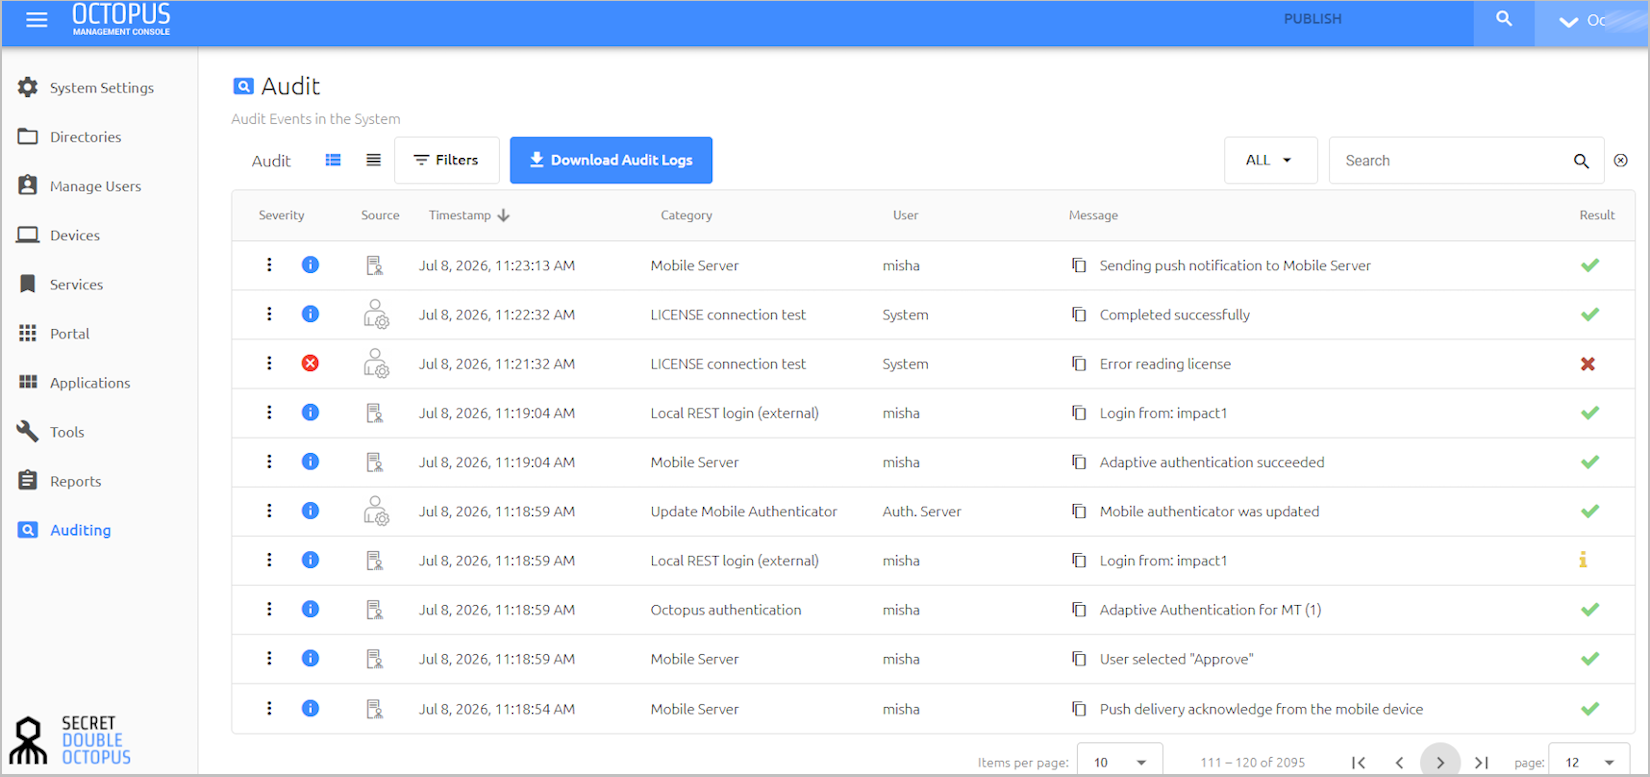Viewport: 1650px width, 777px height.
Task: Go to the next page
Action: point(1440,762)
